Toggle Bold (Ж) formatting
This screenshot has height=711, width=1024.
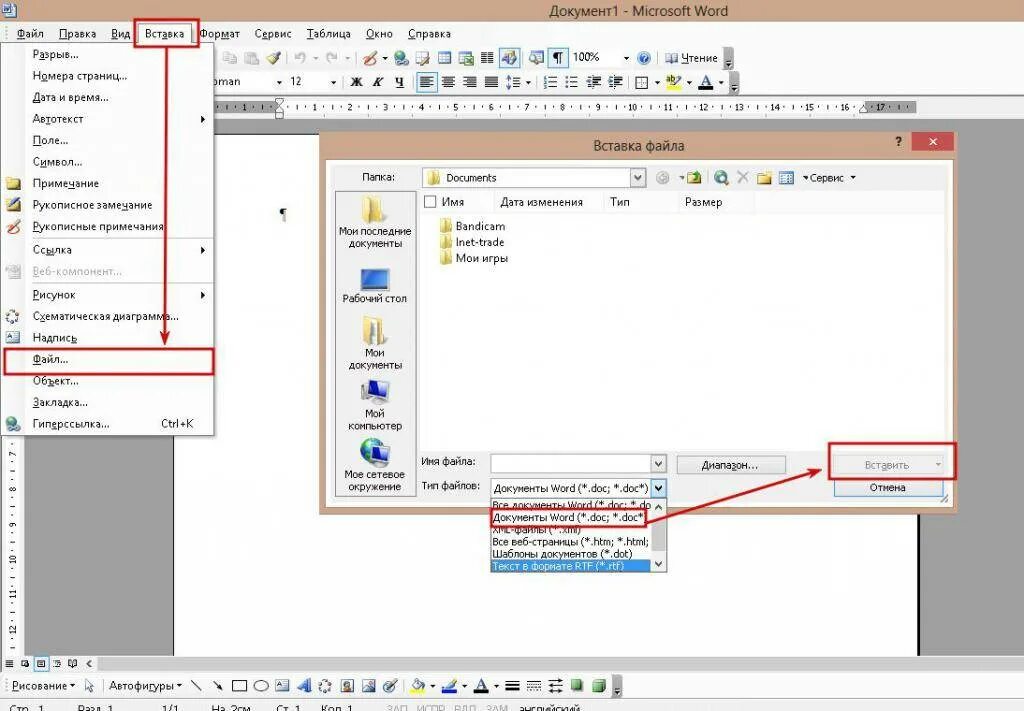357,82
